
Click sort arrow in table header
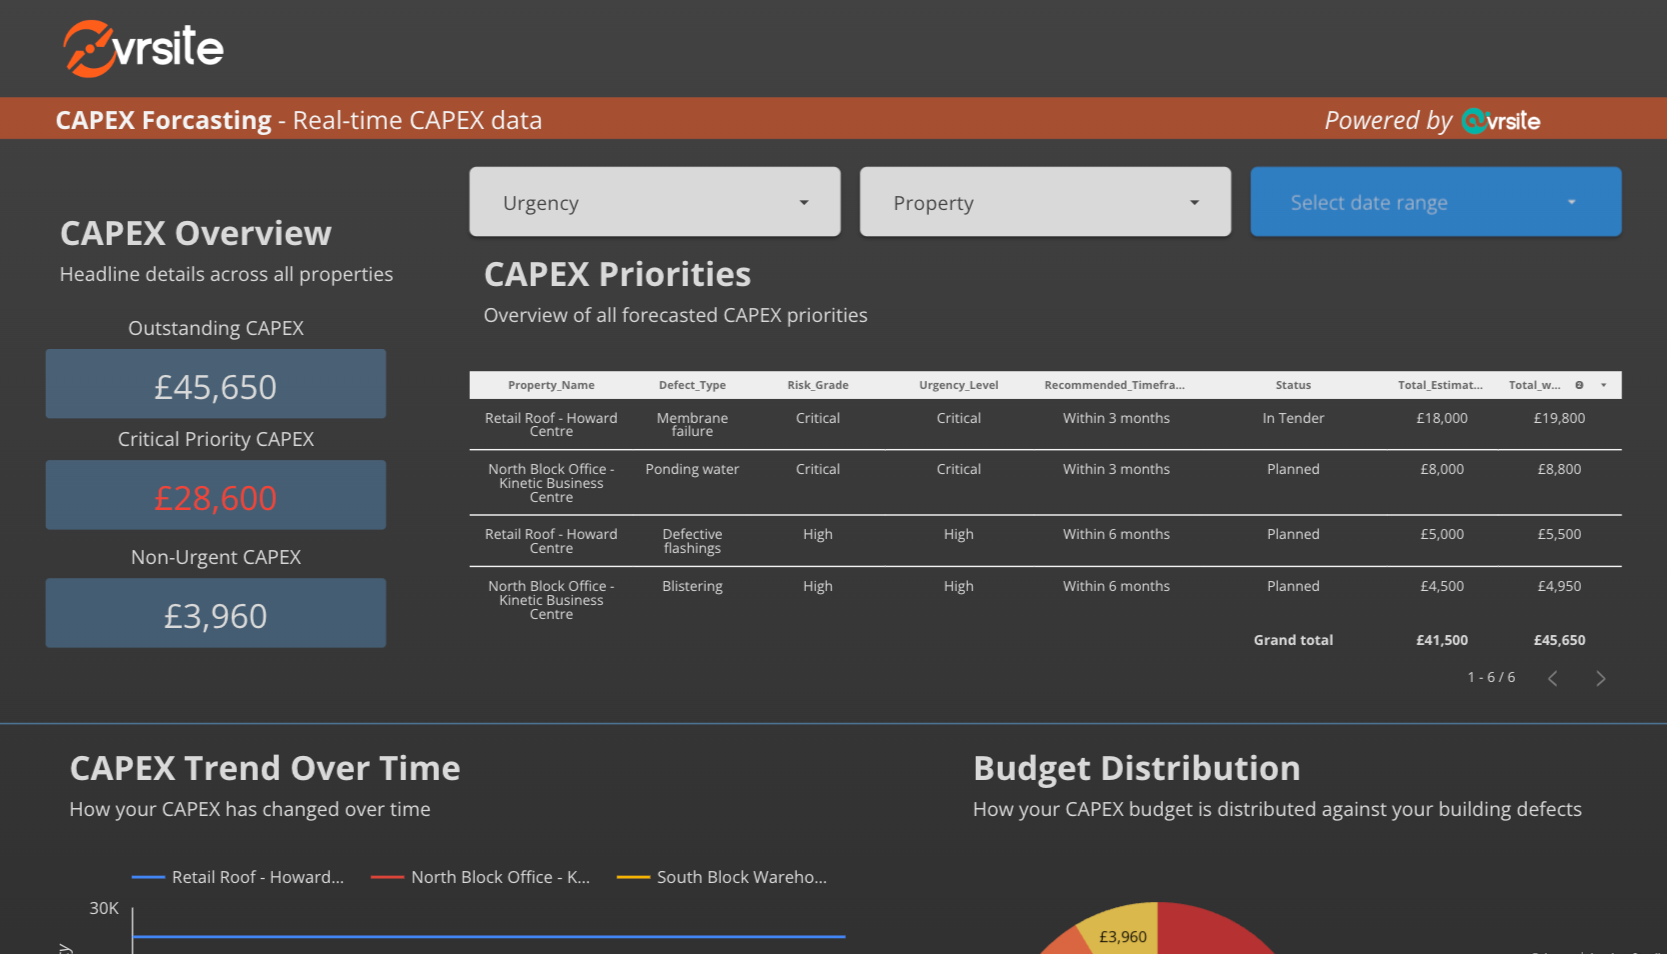coord(1604,385)
